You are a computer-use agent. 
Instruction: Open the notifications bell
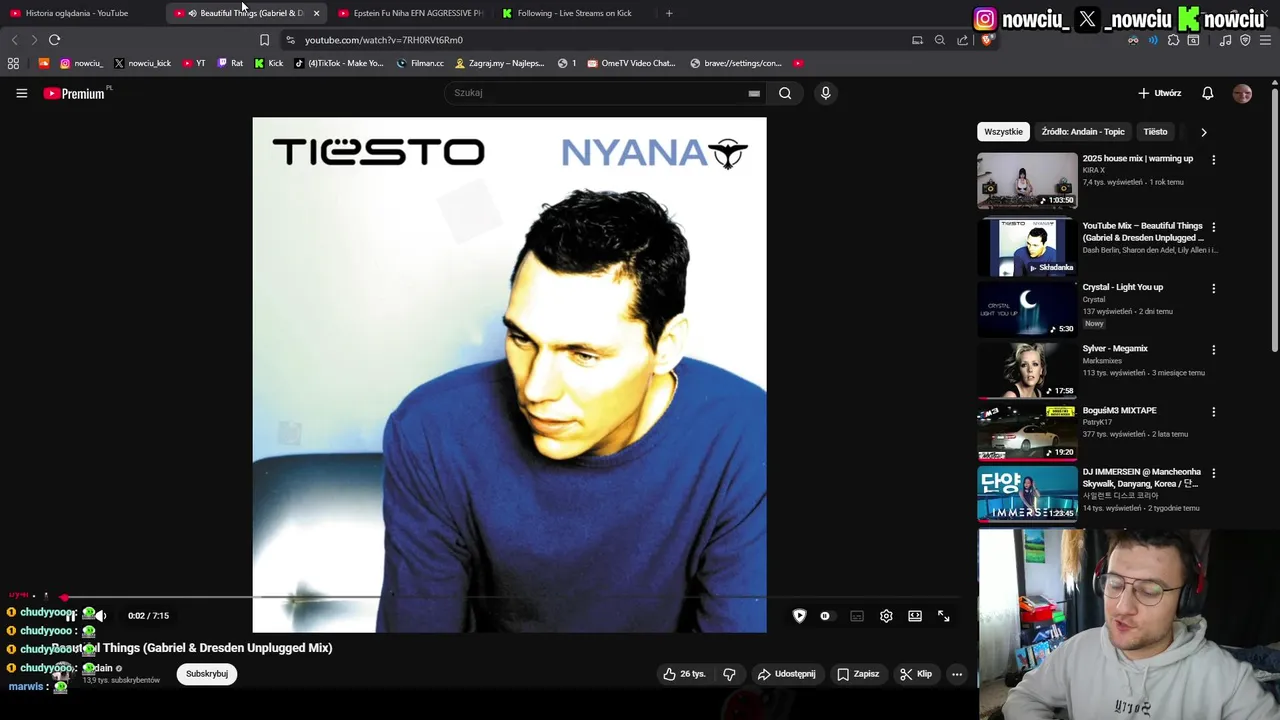click(1208, 93)
